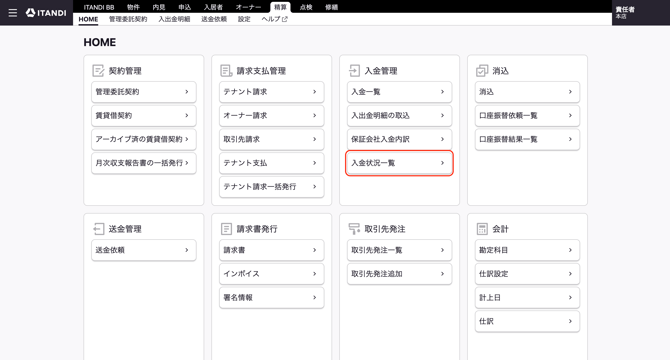Switch to the オーナー top tab
Image resolution: width=670 pixels, height=360 pixels.
(x=248, y=7)
